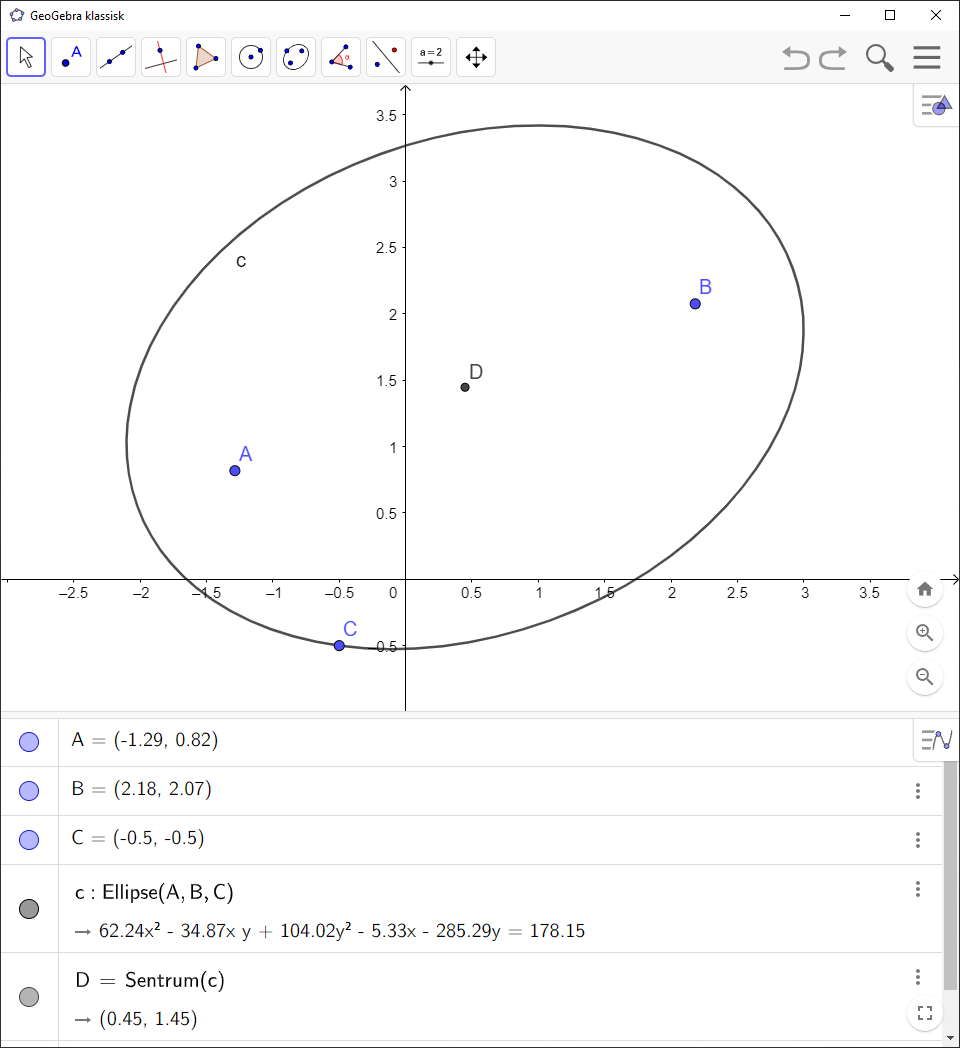This screenshot has height=1048, width=960.
Task: Pick the Polygon tool
Action: tap(206, 58)
